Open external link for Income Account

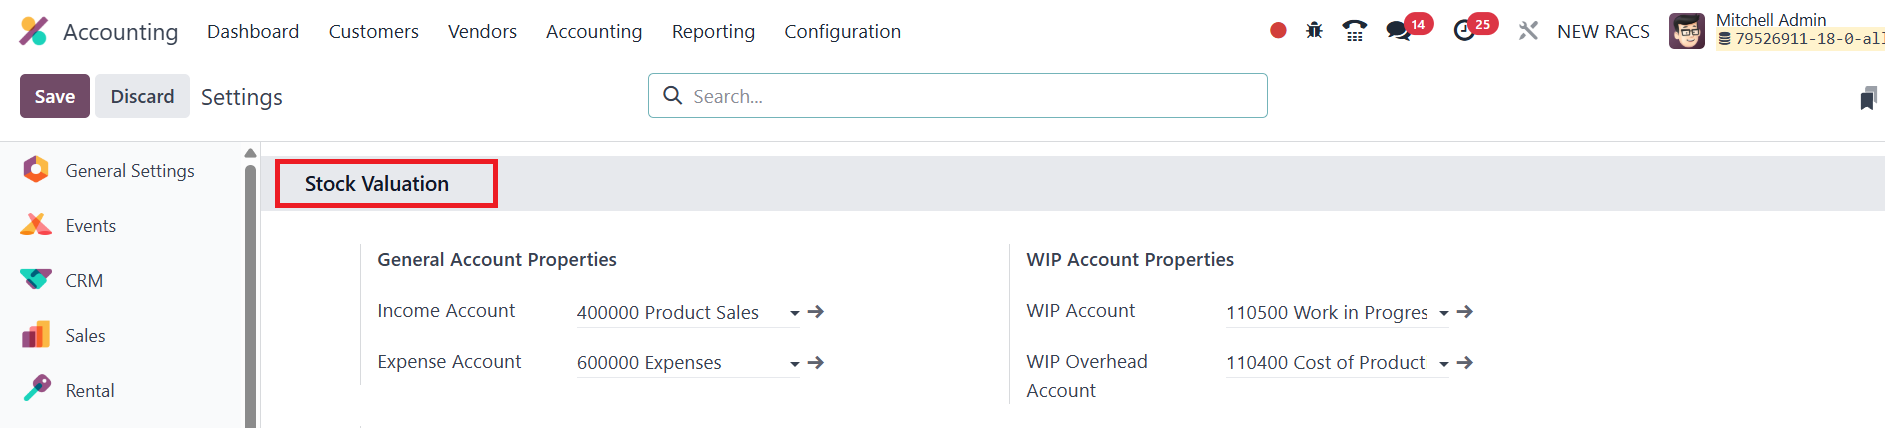point(816,312)
